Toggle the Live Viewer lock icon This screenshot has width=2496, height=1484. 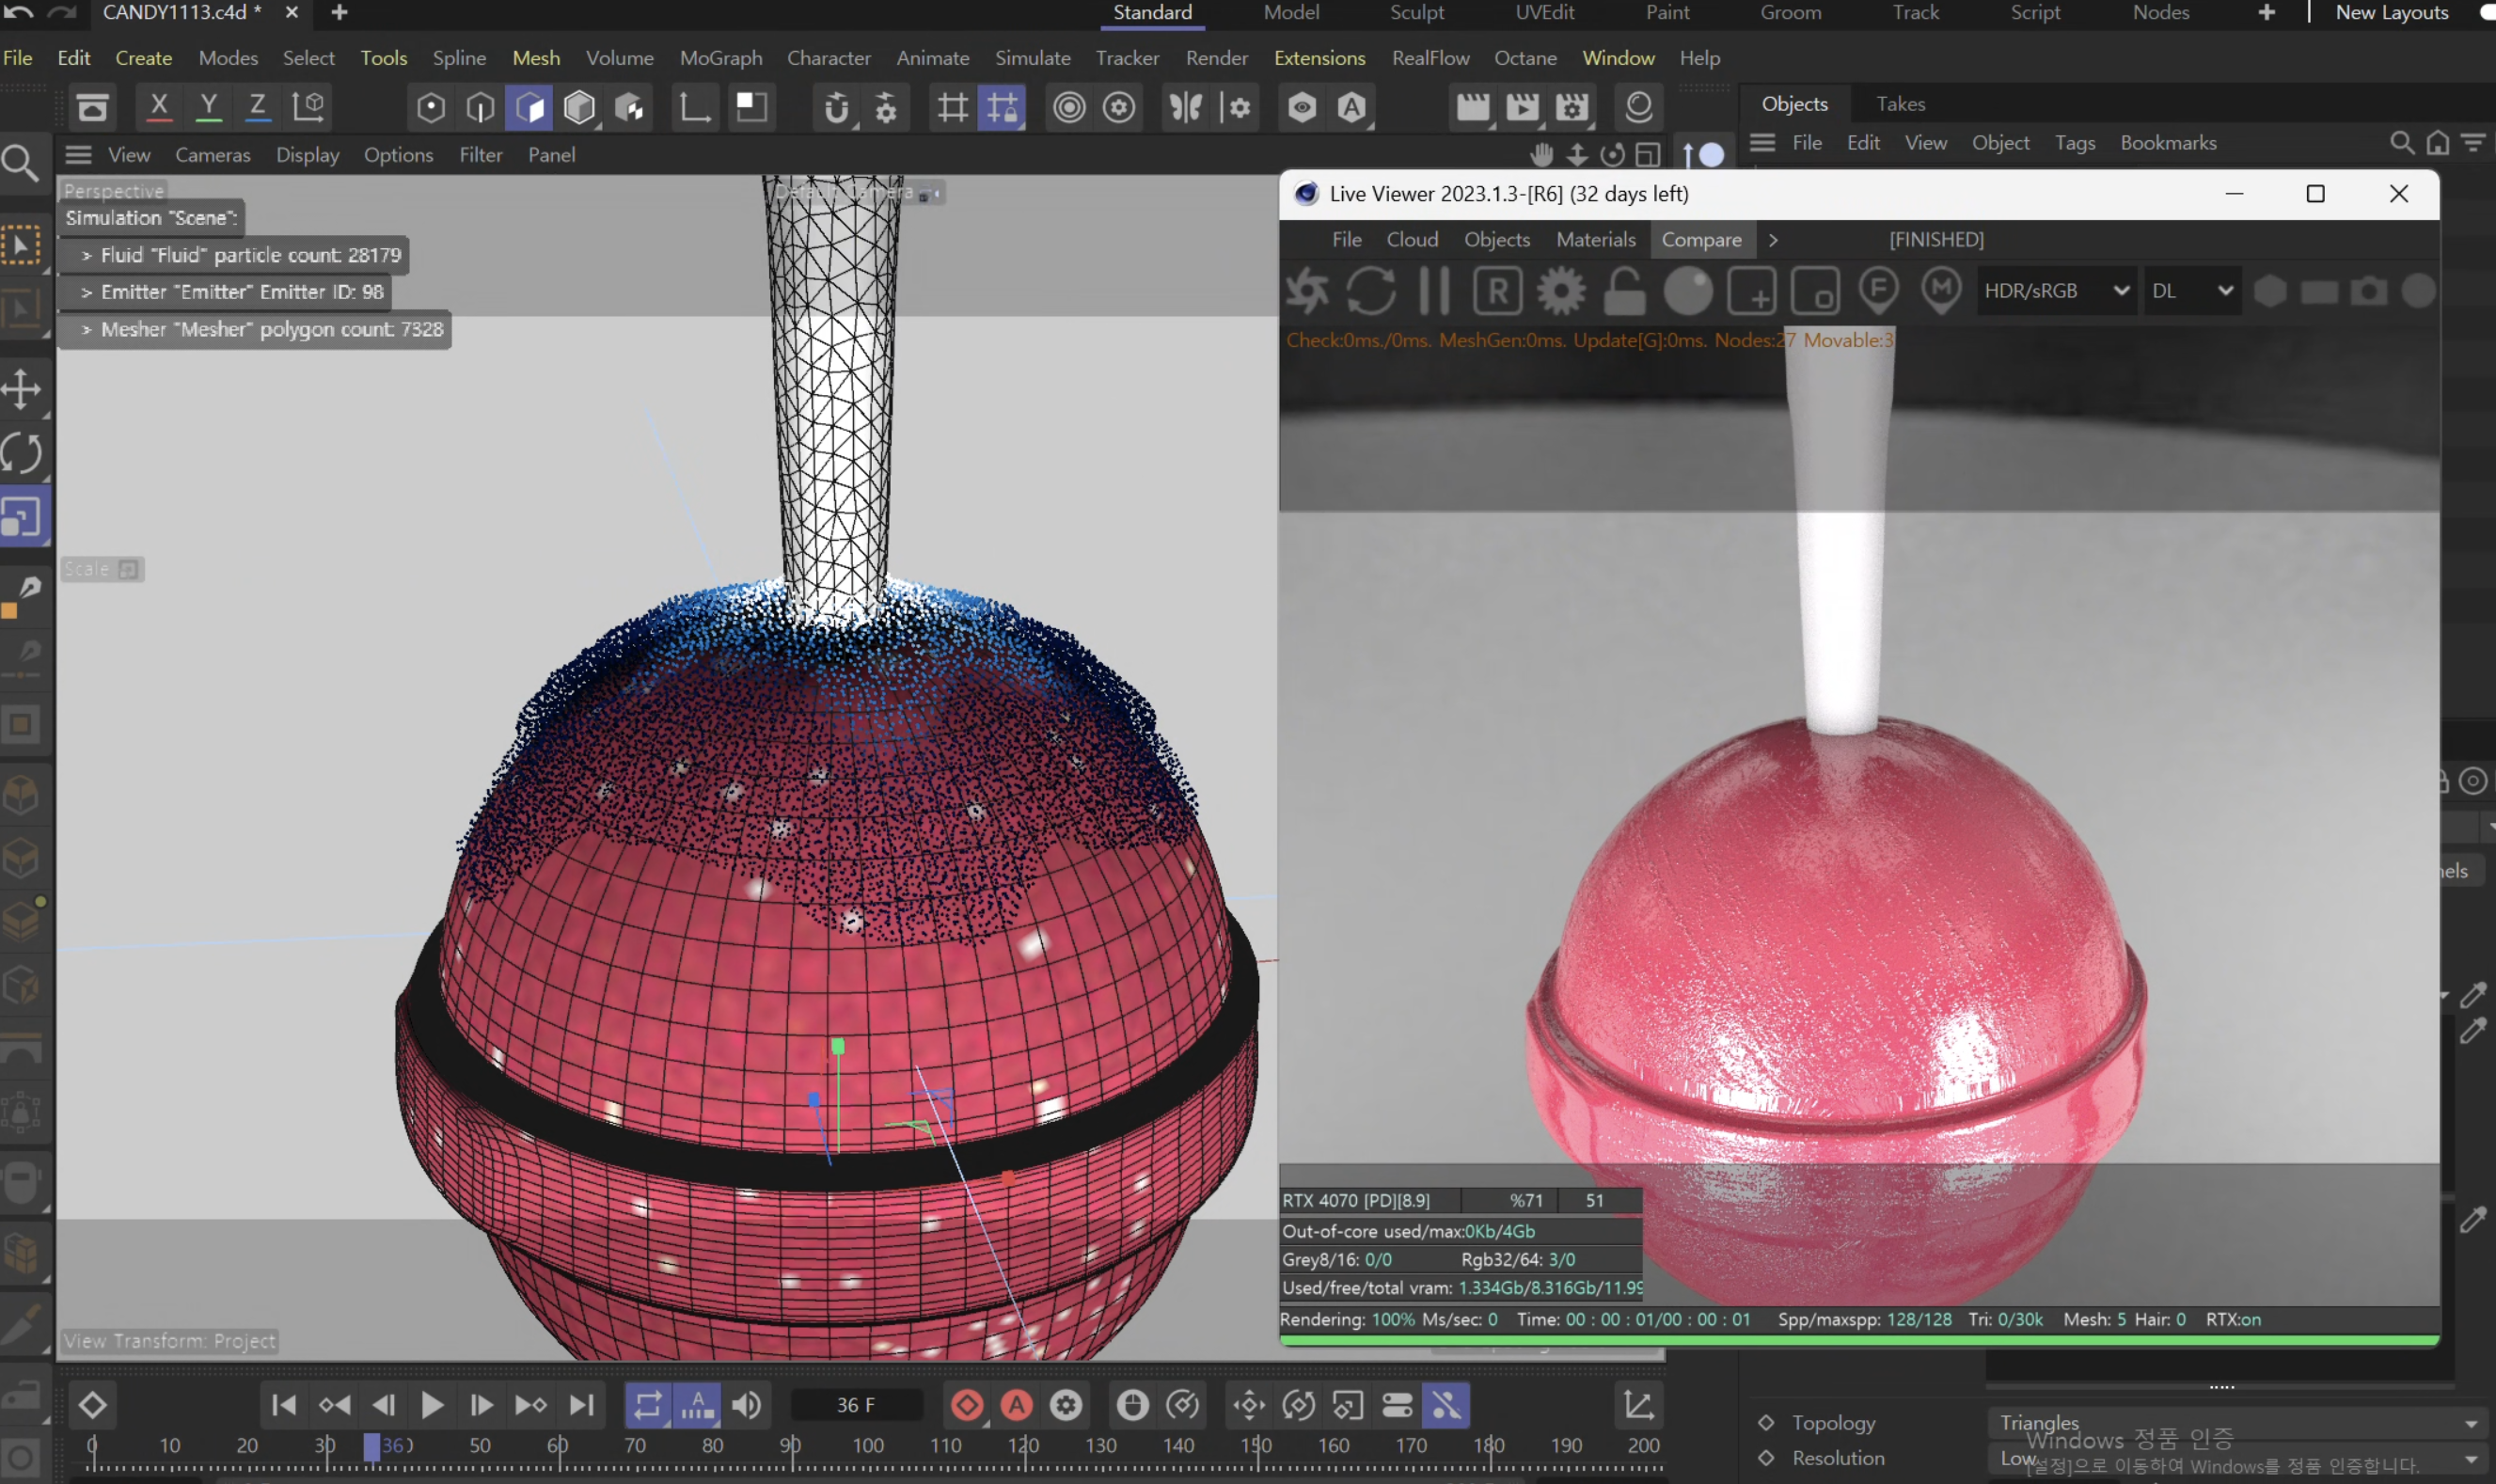pyautogui.click(x=1624, y=291)
